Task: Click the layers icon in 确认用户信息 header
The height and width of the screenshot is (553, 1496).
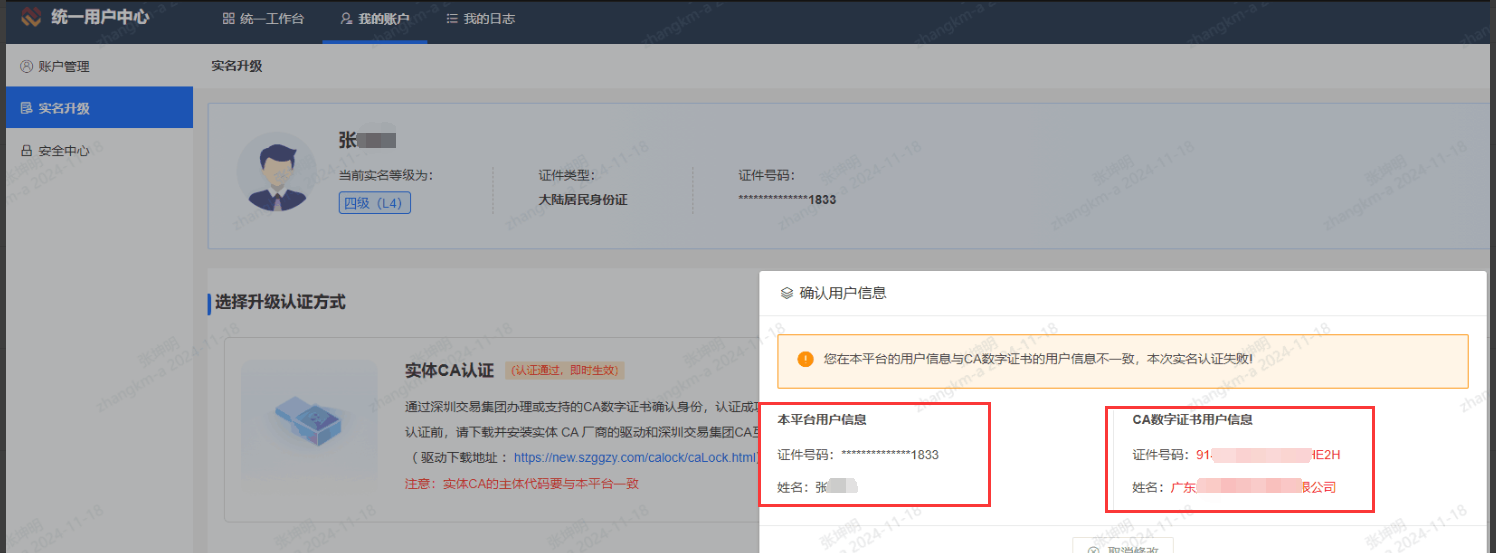Action: click(786, 293)
